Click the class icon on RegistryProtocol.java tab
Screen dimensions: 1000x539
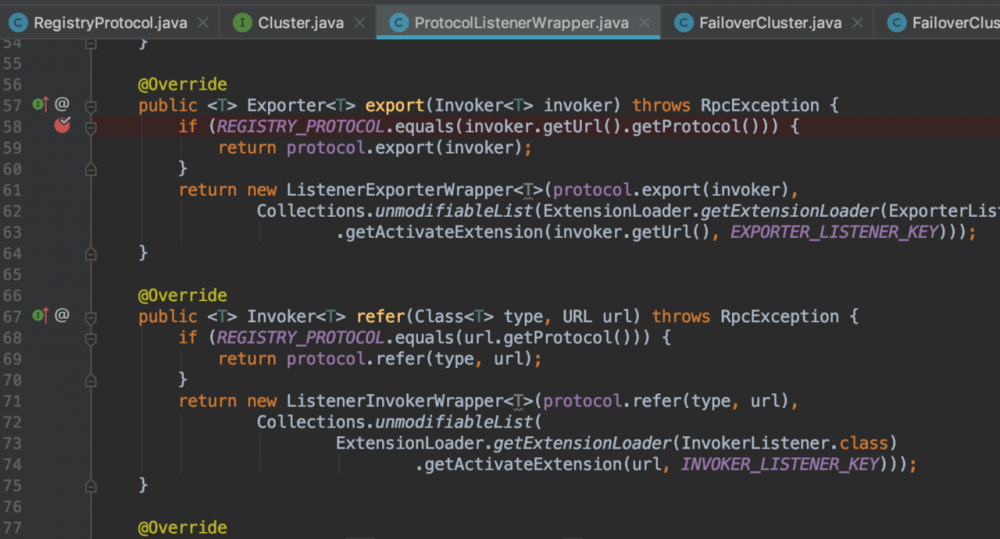(x=18, y=23)
